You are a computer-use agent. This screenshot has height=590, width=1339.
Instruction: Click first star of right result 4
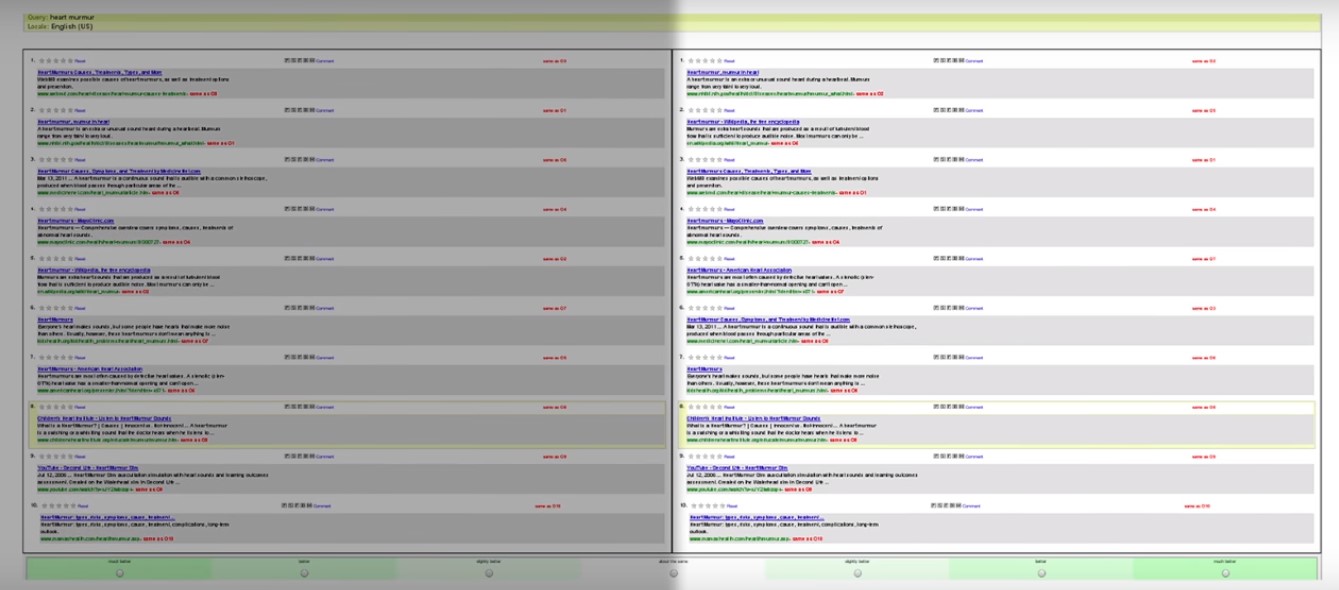(690, 209)
